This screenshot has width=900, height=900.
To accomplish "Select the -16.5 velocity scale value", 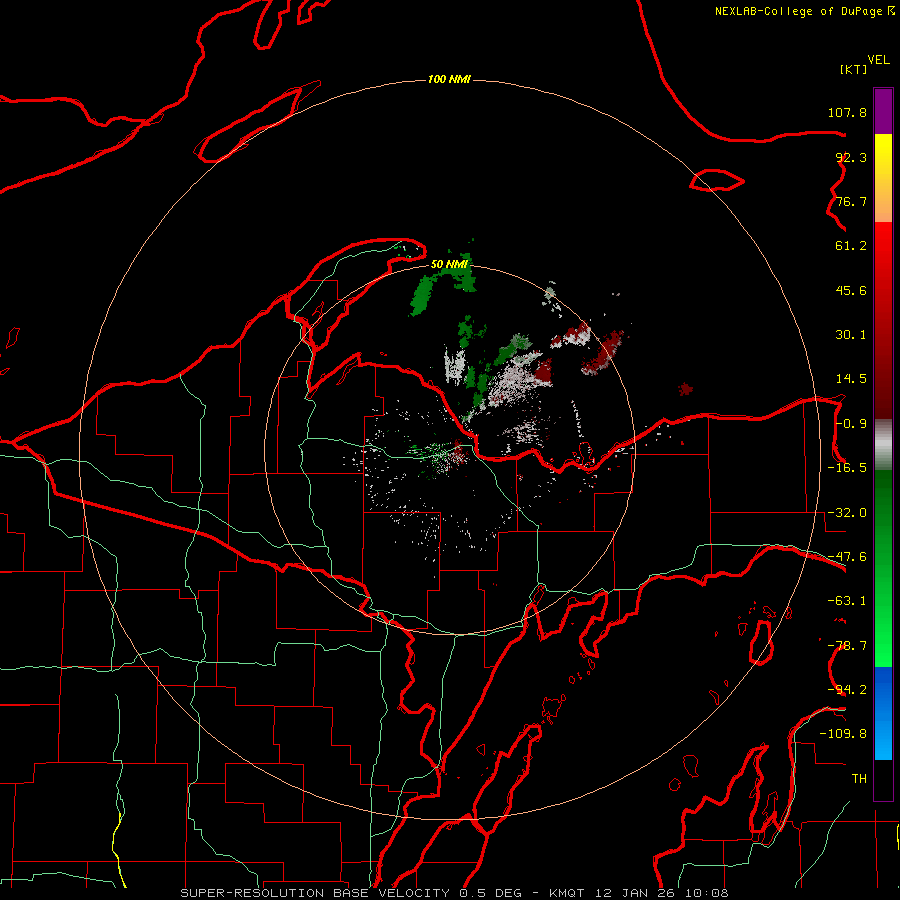I will [x=847, y=468].
